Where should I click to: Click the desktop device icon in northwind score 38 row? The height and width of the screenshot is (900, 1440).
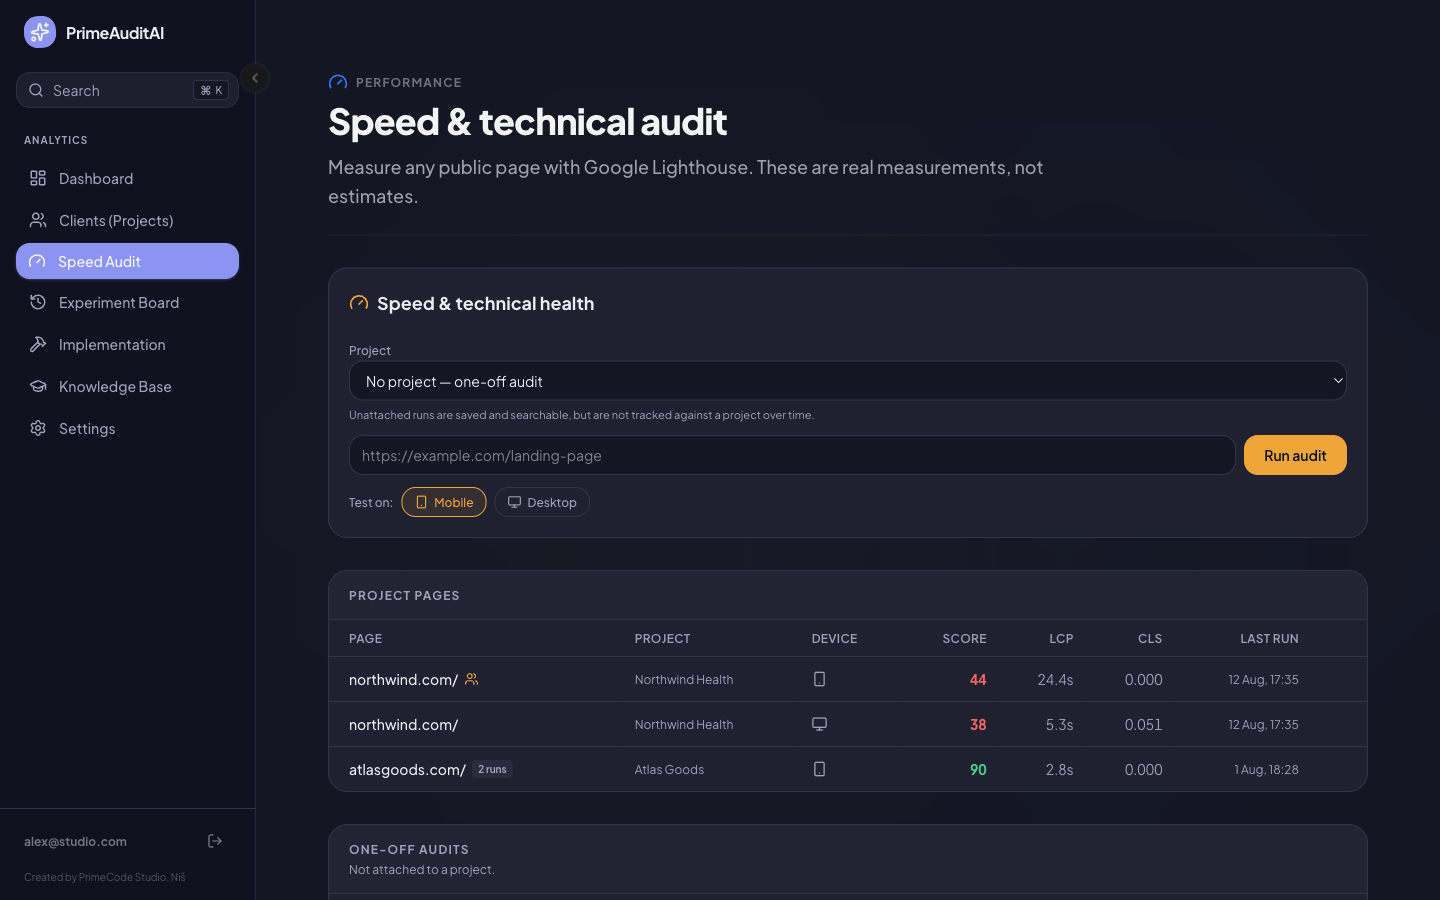tap(819, 724)
